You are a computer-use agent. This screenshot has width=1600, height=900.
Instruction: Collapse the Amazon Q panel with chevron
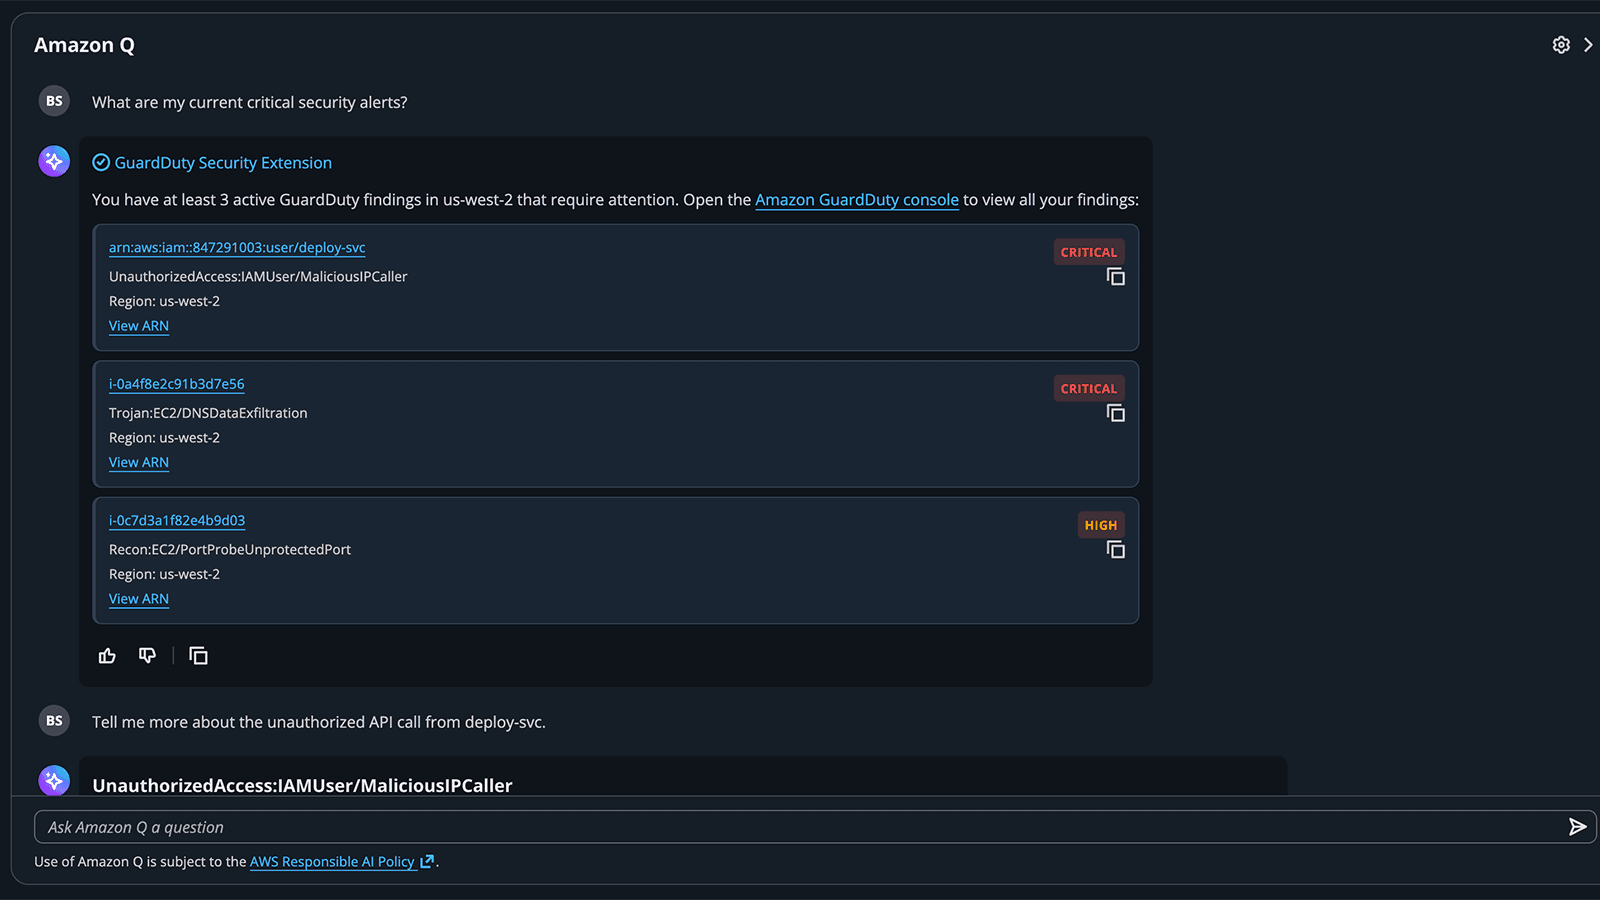click(1587, 45)
